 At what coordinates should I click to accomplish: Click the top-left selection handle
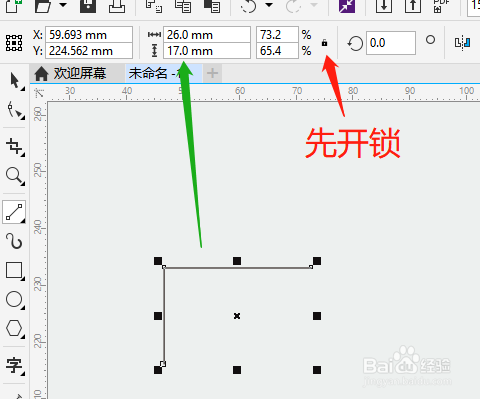(x=158, y=261)
